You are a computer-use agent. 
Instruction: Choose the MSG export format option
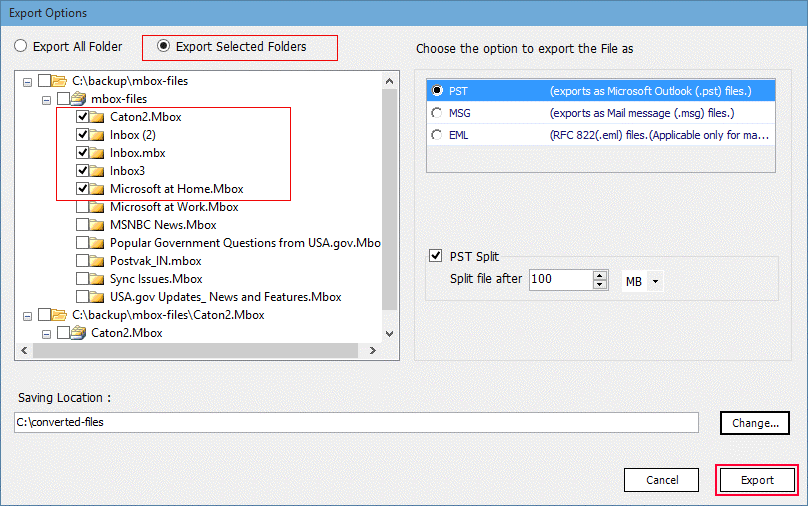pyautogui.click(x=436, y=112)
